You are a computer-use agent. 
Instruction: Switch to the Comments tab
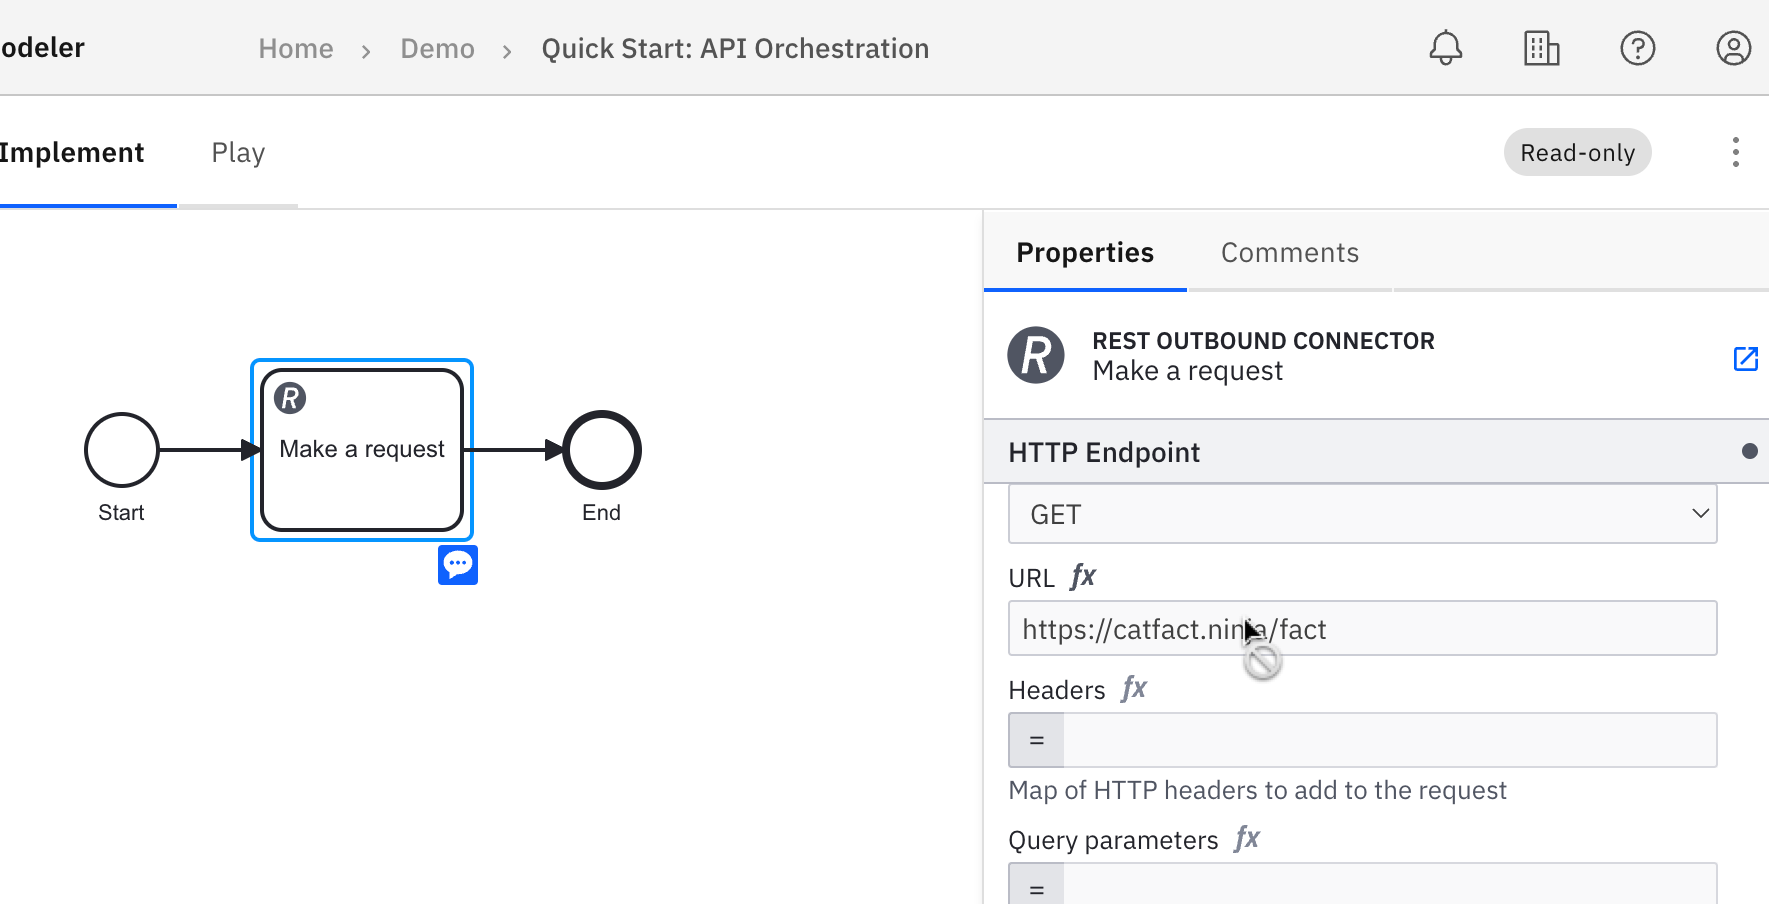click(1289, 253)
